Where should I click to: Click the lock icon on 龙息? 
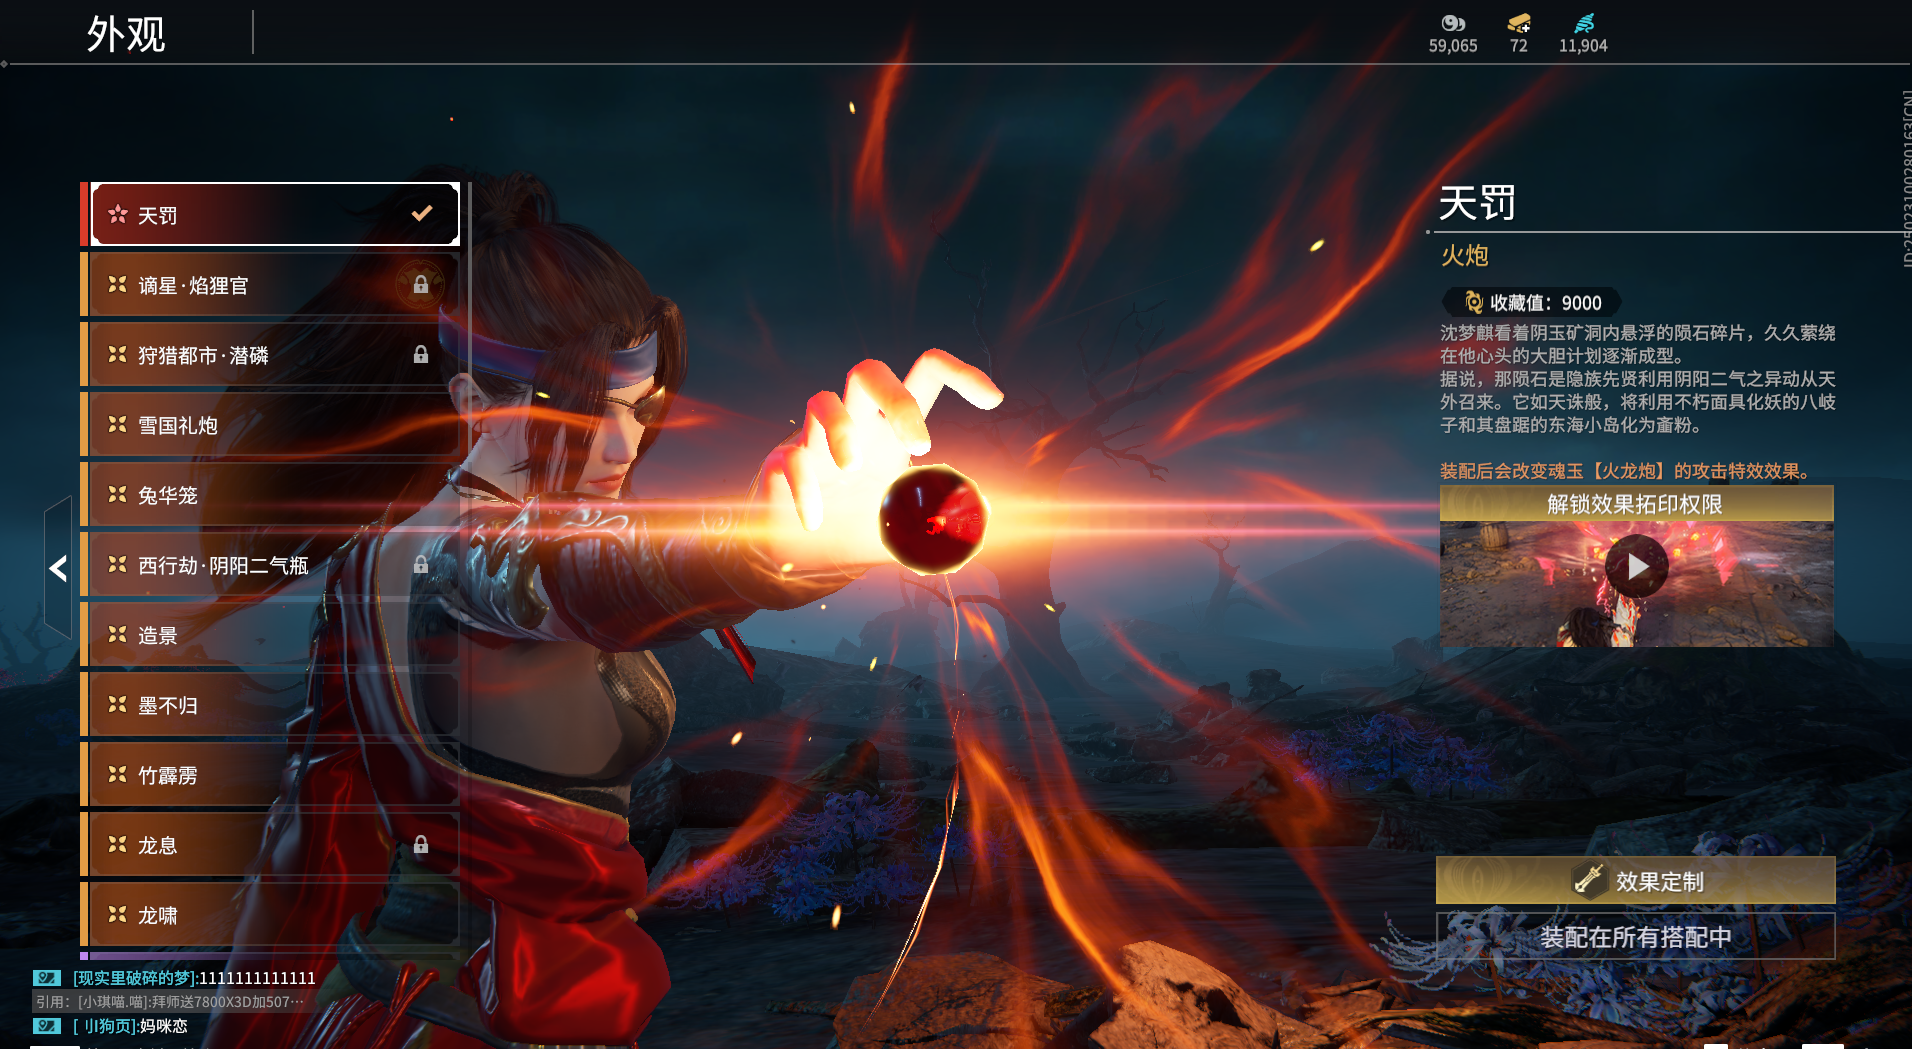[x=421, y=845]
